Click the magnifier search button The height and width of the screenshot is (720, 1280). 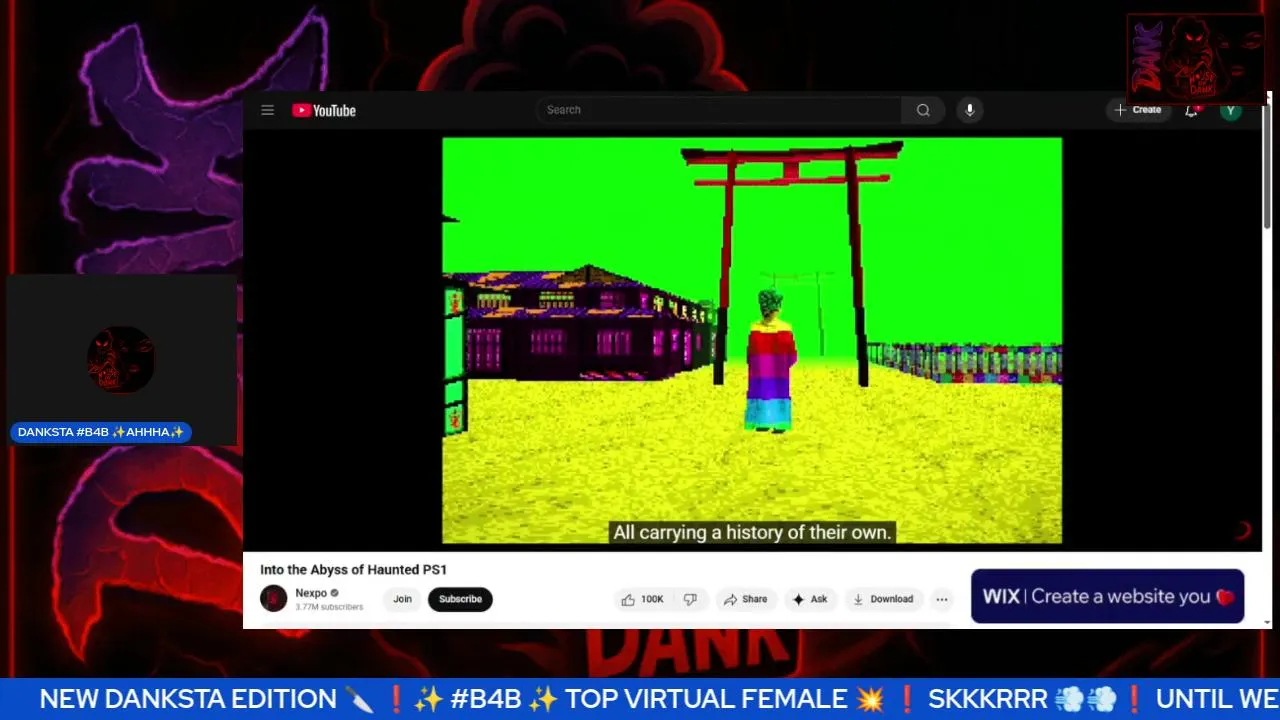[x=923, y=110]
